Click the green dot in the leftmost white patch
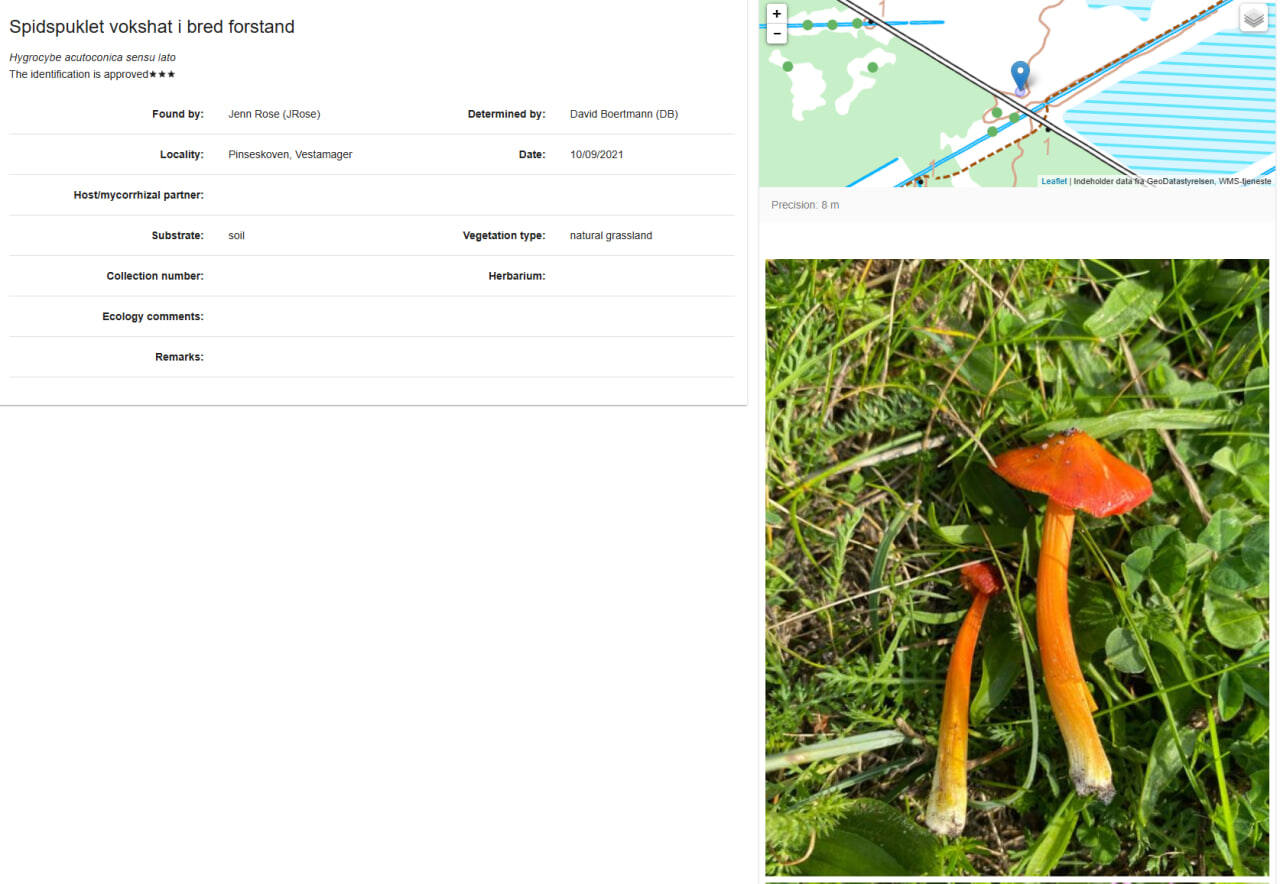This screenshot has width=1280, height=884. (x=788, y=67)
